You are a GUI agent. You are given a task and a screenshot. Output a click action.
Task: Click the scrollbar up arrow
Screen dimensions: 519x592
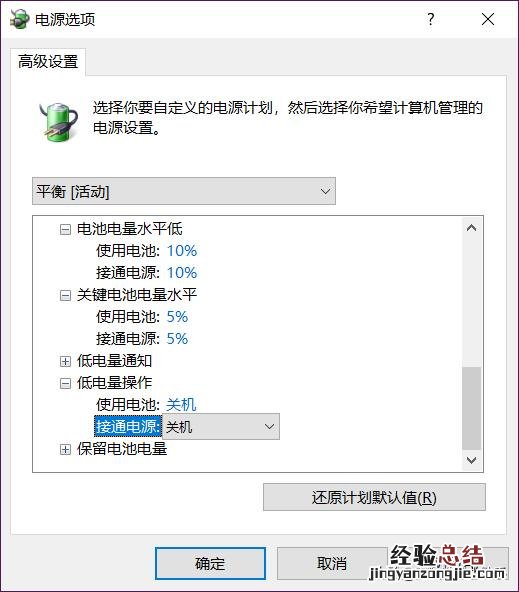(471, 228)
